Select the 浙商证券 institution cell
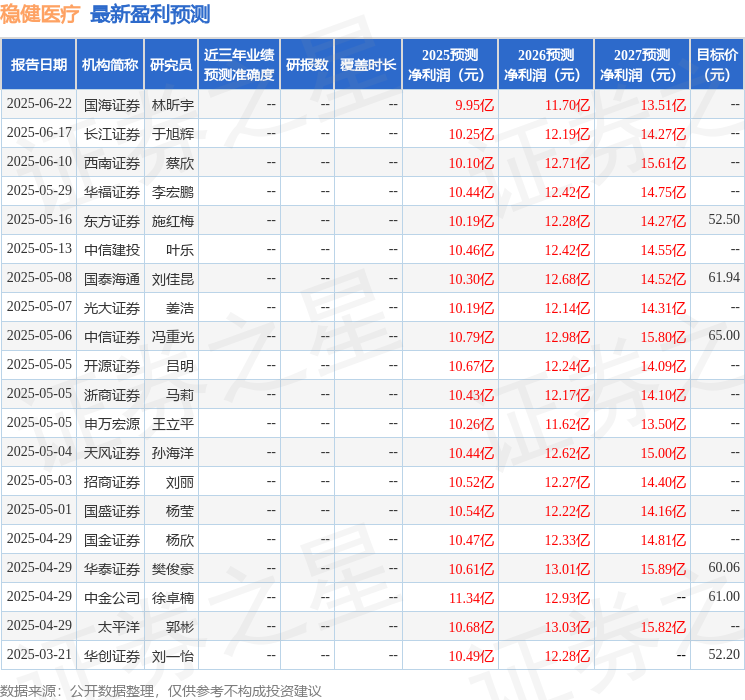The height and width of the screenshot is (700, 745). pyautogui.click(x=112, y=395)
